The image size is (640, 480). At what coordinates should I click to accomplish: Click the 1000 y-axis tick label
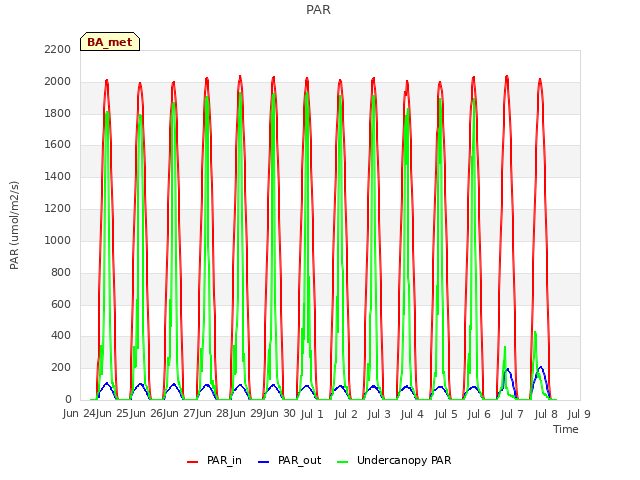[58, 240]
